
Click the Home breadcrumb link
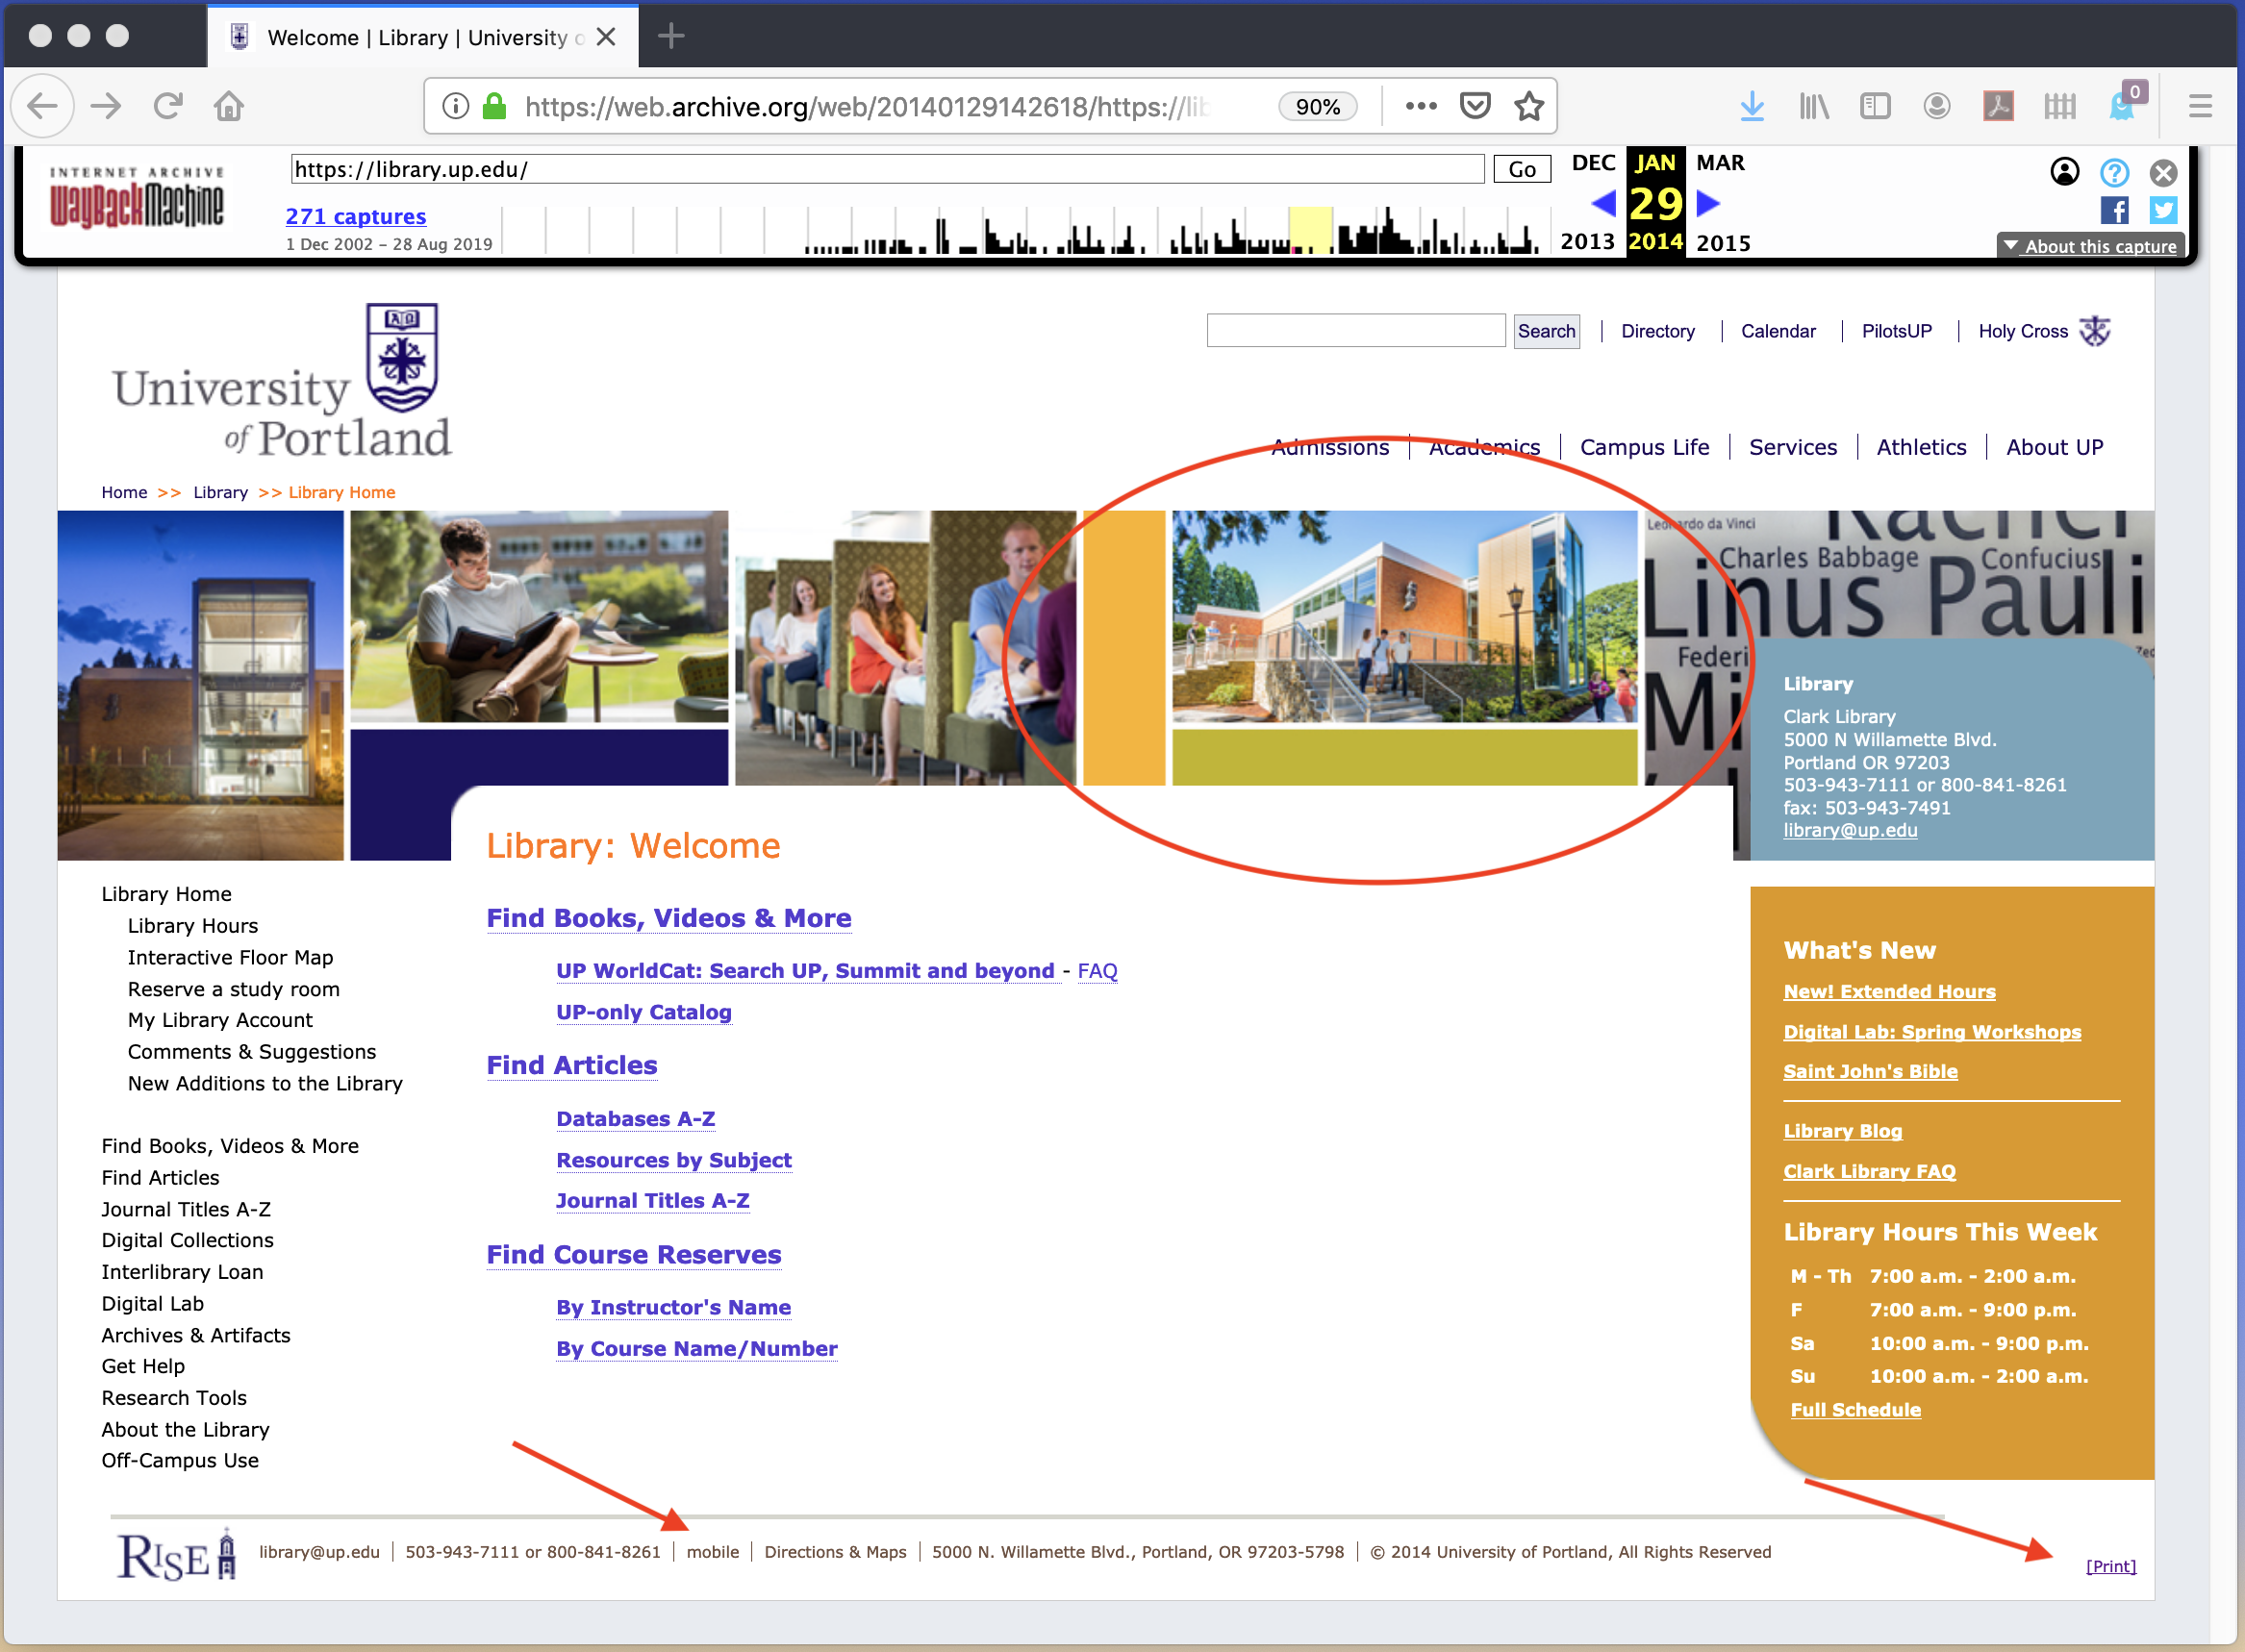click(x=124, y=492)
